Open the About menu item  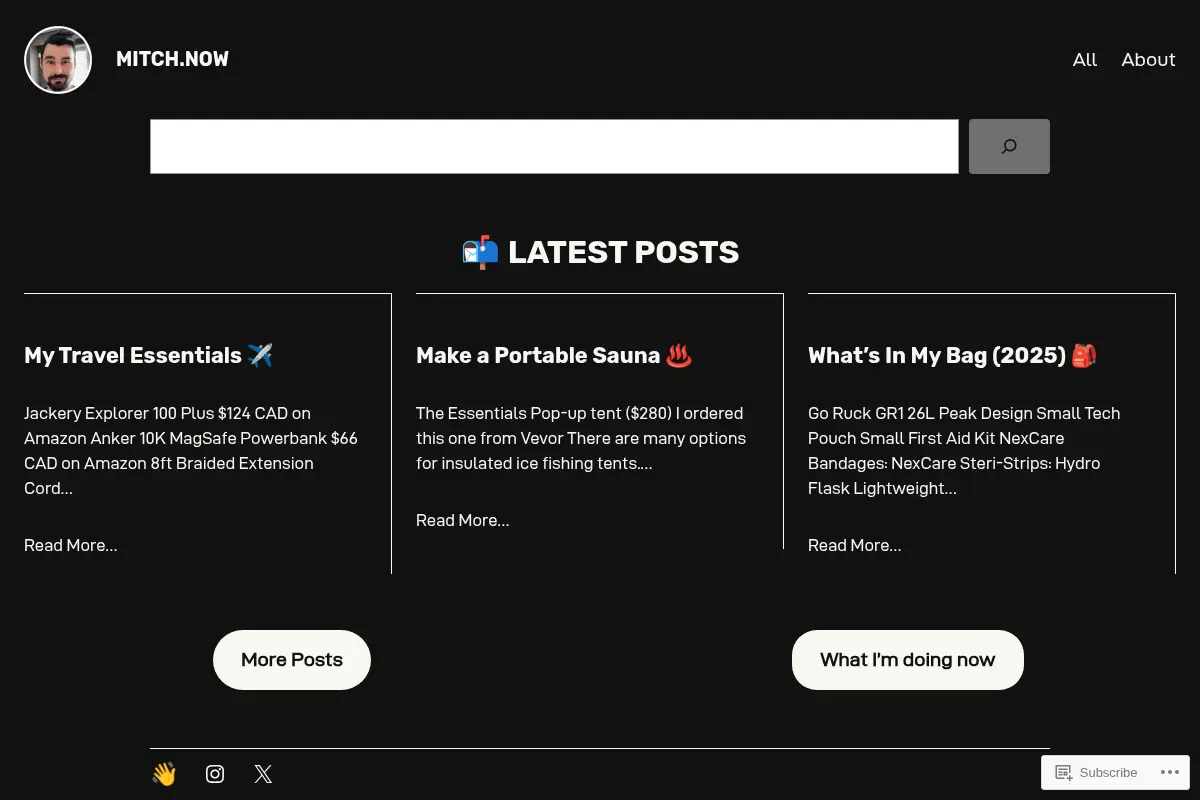click(1148, 59)
